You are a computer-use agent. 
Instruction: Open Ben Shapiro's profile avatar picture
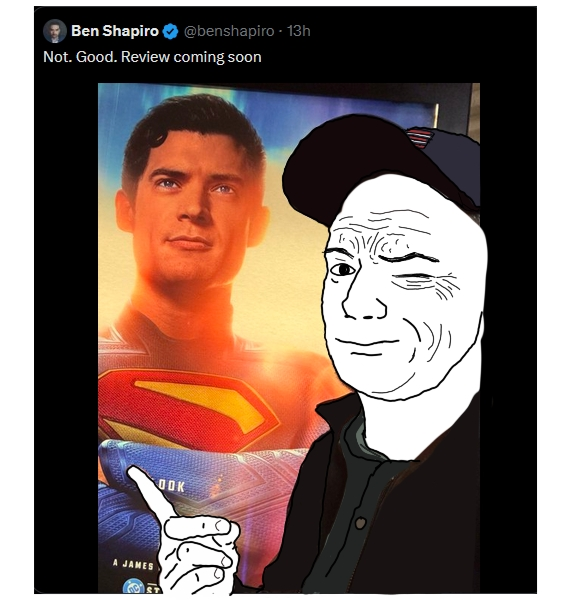[x=55, y=31]
